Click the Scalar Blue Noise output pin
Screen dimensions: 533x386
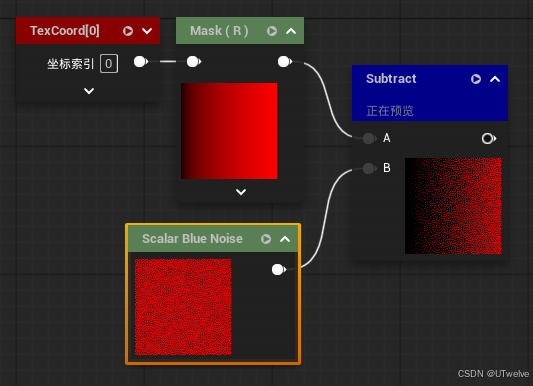coord(279,269)
